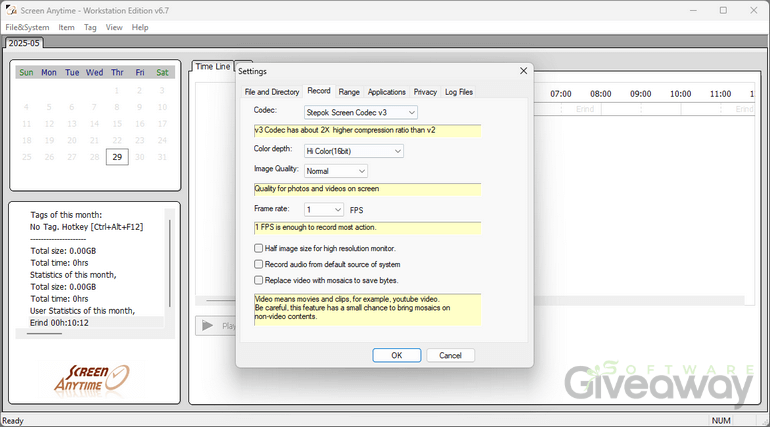Select day 15 in the calendar
This screenshot has height=427, width=770.
117,124
